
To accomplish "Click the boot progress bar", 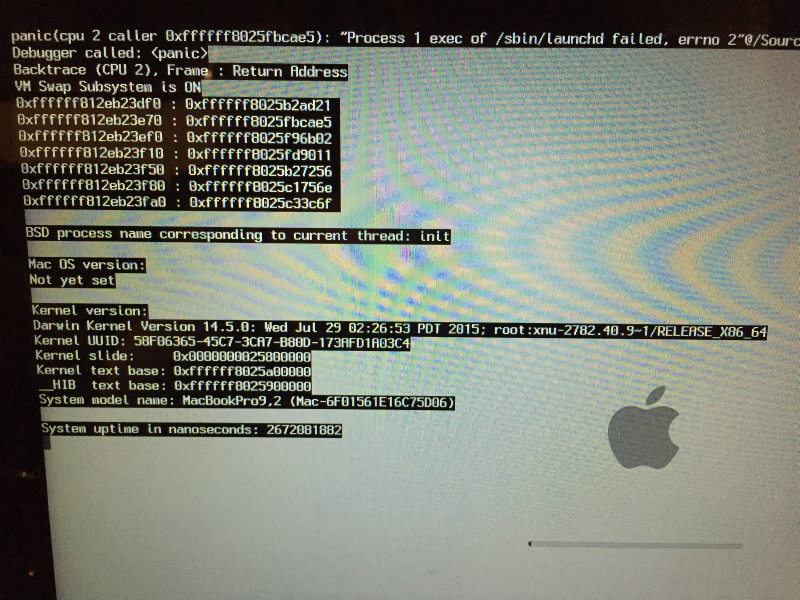I will pyautogui.click(x=636, y=545).
